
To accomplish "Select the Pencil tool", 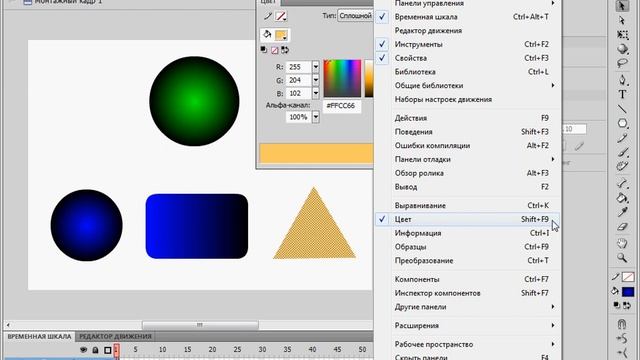I will coord(622,138).
